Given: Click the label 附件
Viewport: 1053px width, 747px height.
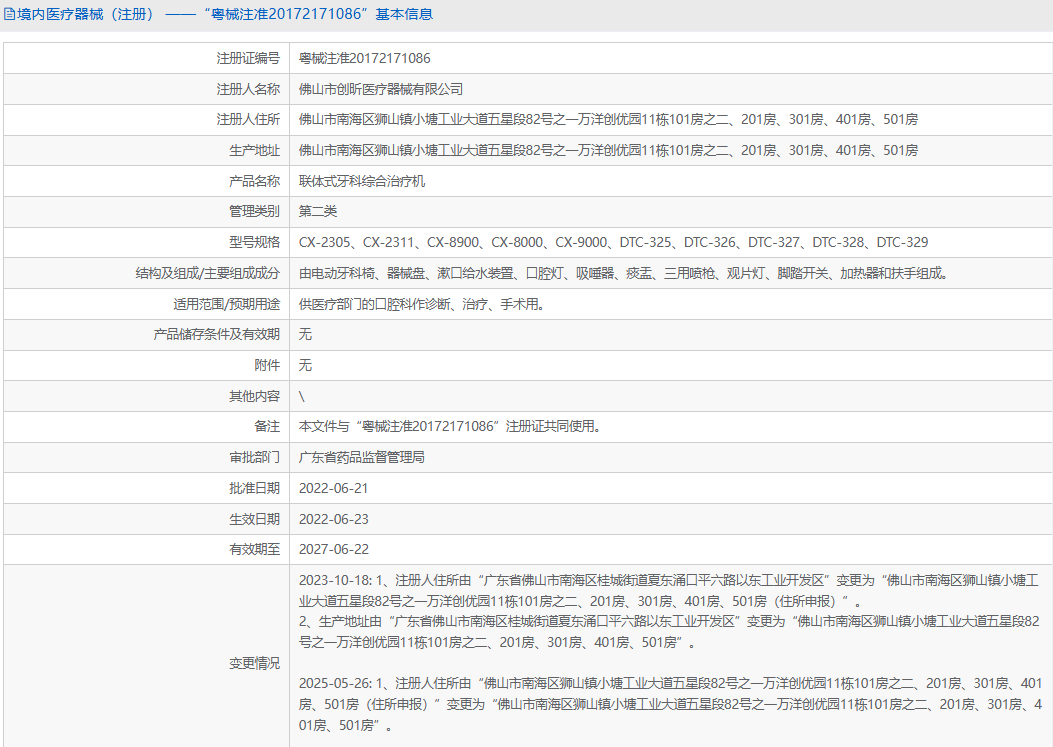Looking at the screenshot, I should click(x=267, y=365).
